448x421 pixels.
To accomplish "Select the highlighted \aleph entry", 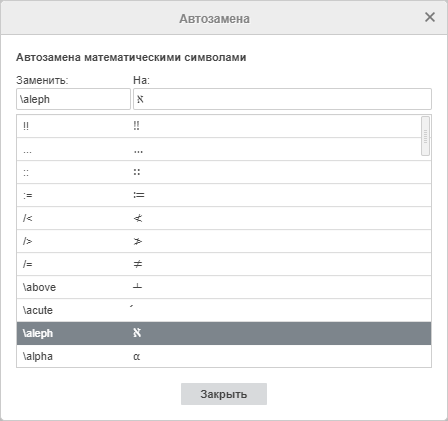I will [x=224, y=333].
